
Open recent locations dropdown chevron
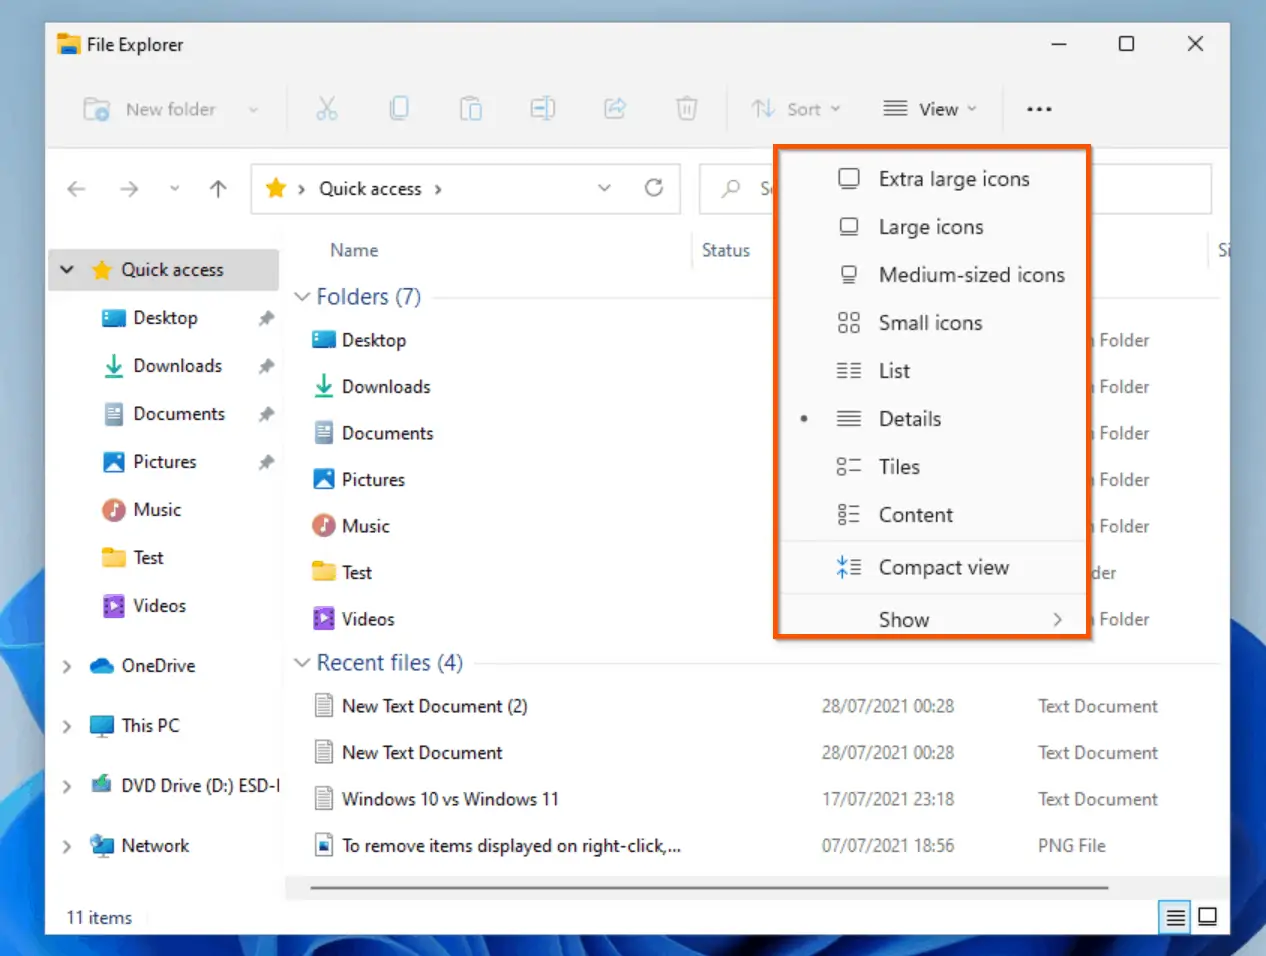[174, 189]
